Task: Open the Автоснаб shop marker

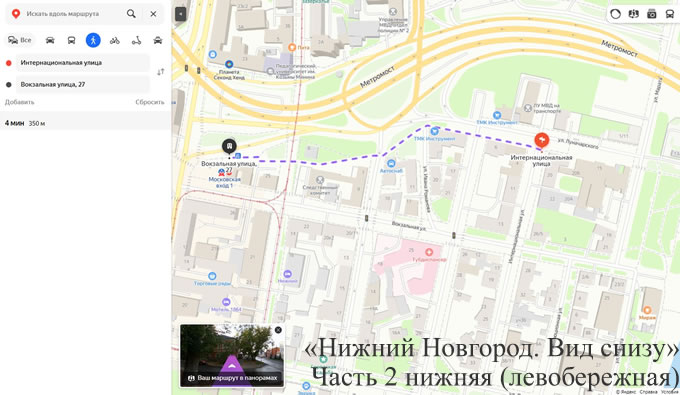Action: (391, 163)
